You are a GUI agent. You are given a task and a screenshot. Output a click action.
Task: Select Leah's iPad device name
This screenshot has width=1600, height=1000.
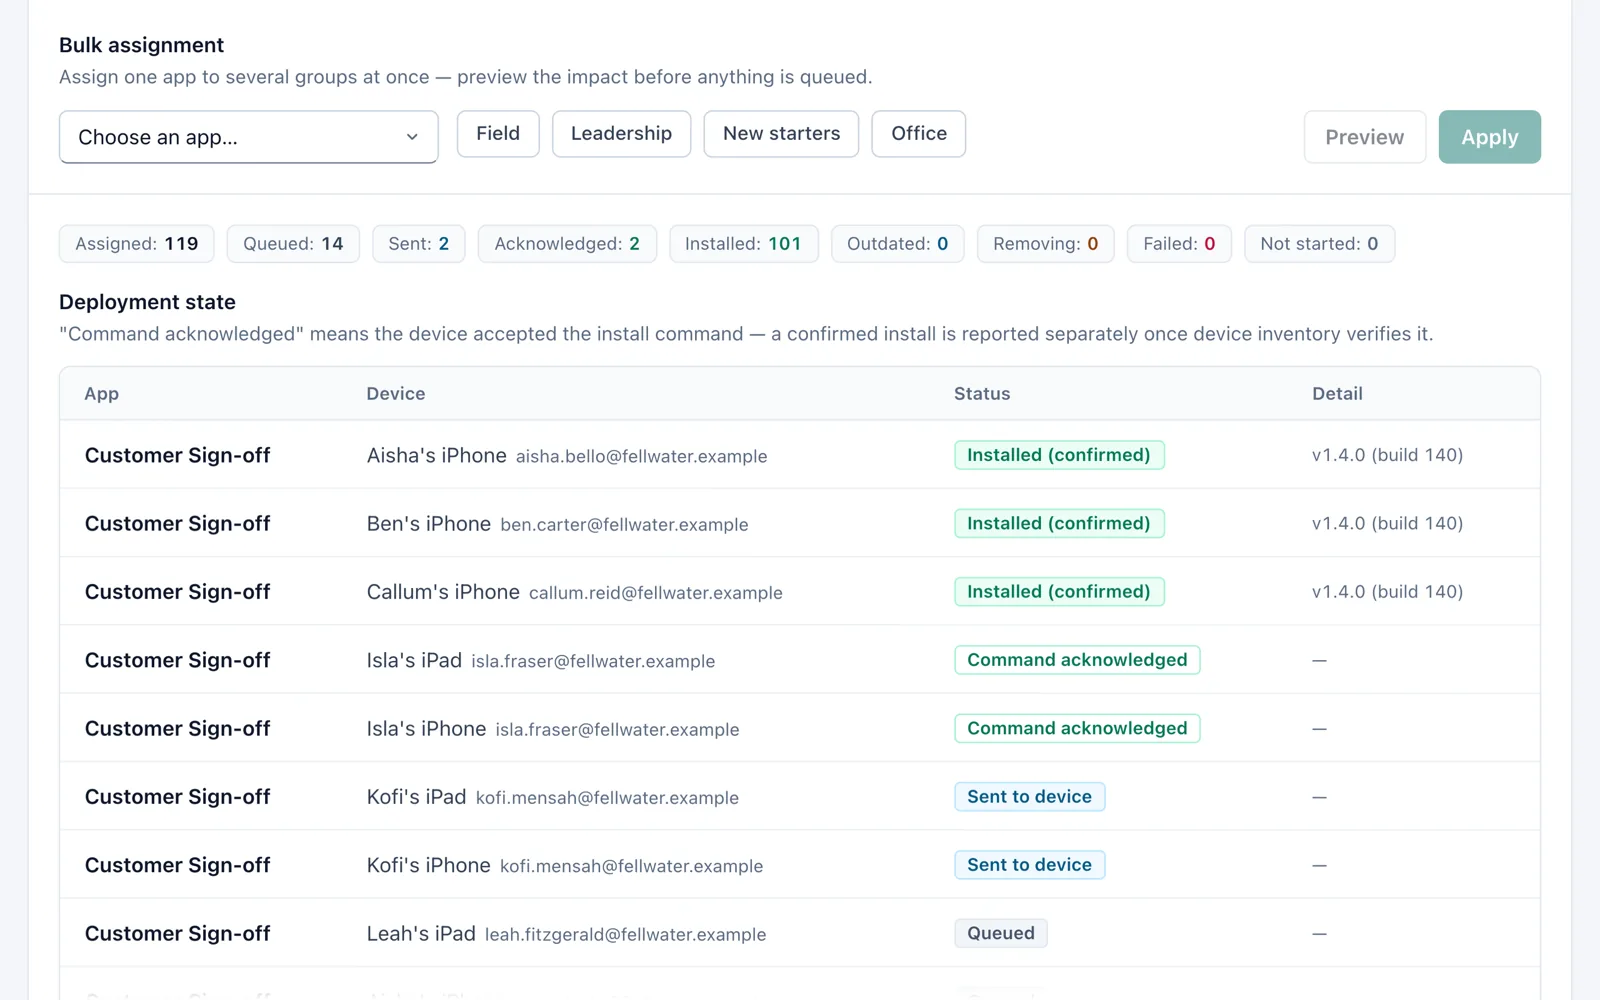point(421,934)
